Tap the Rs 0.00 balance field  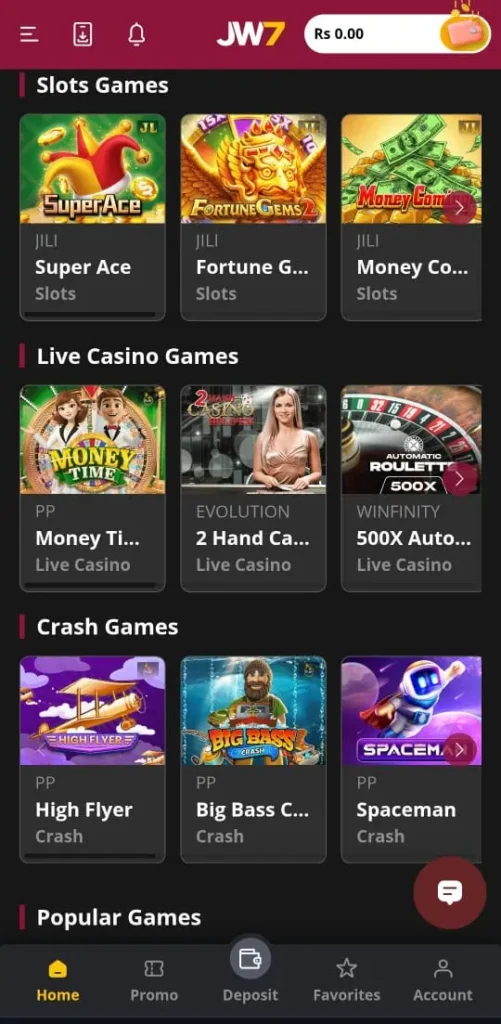[374, 34]
